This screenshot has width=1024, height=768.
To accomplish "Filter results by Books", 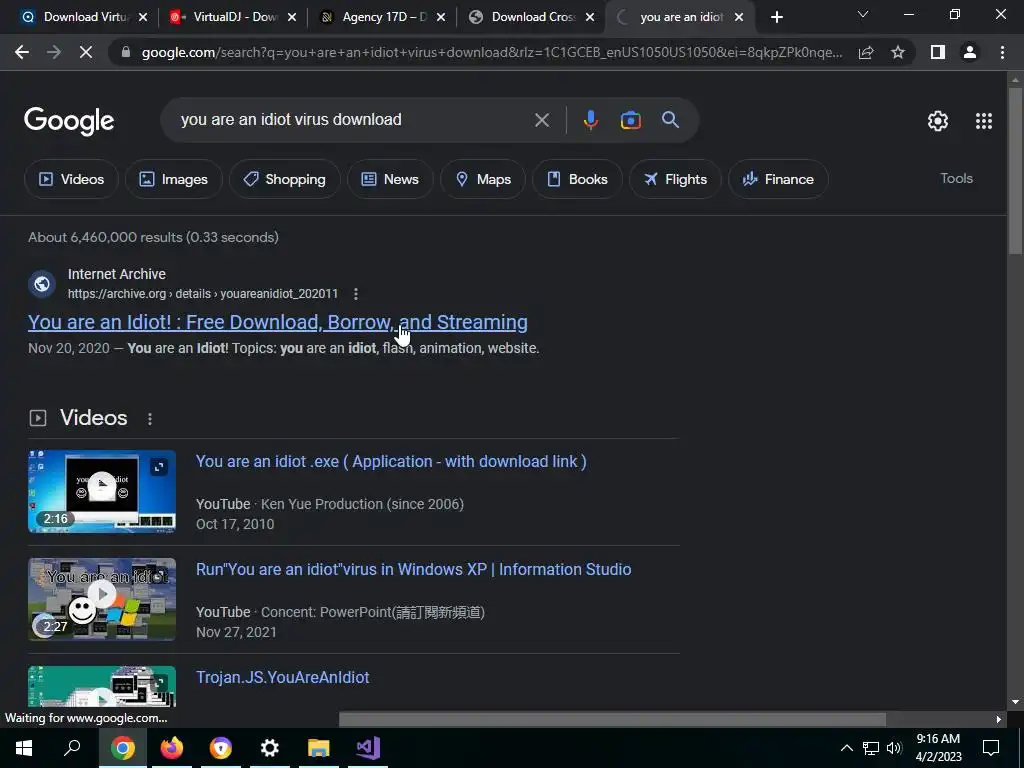I will click(577, 180).
